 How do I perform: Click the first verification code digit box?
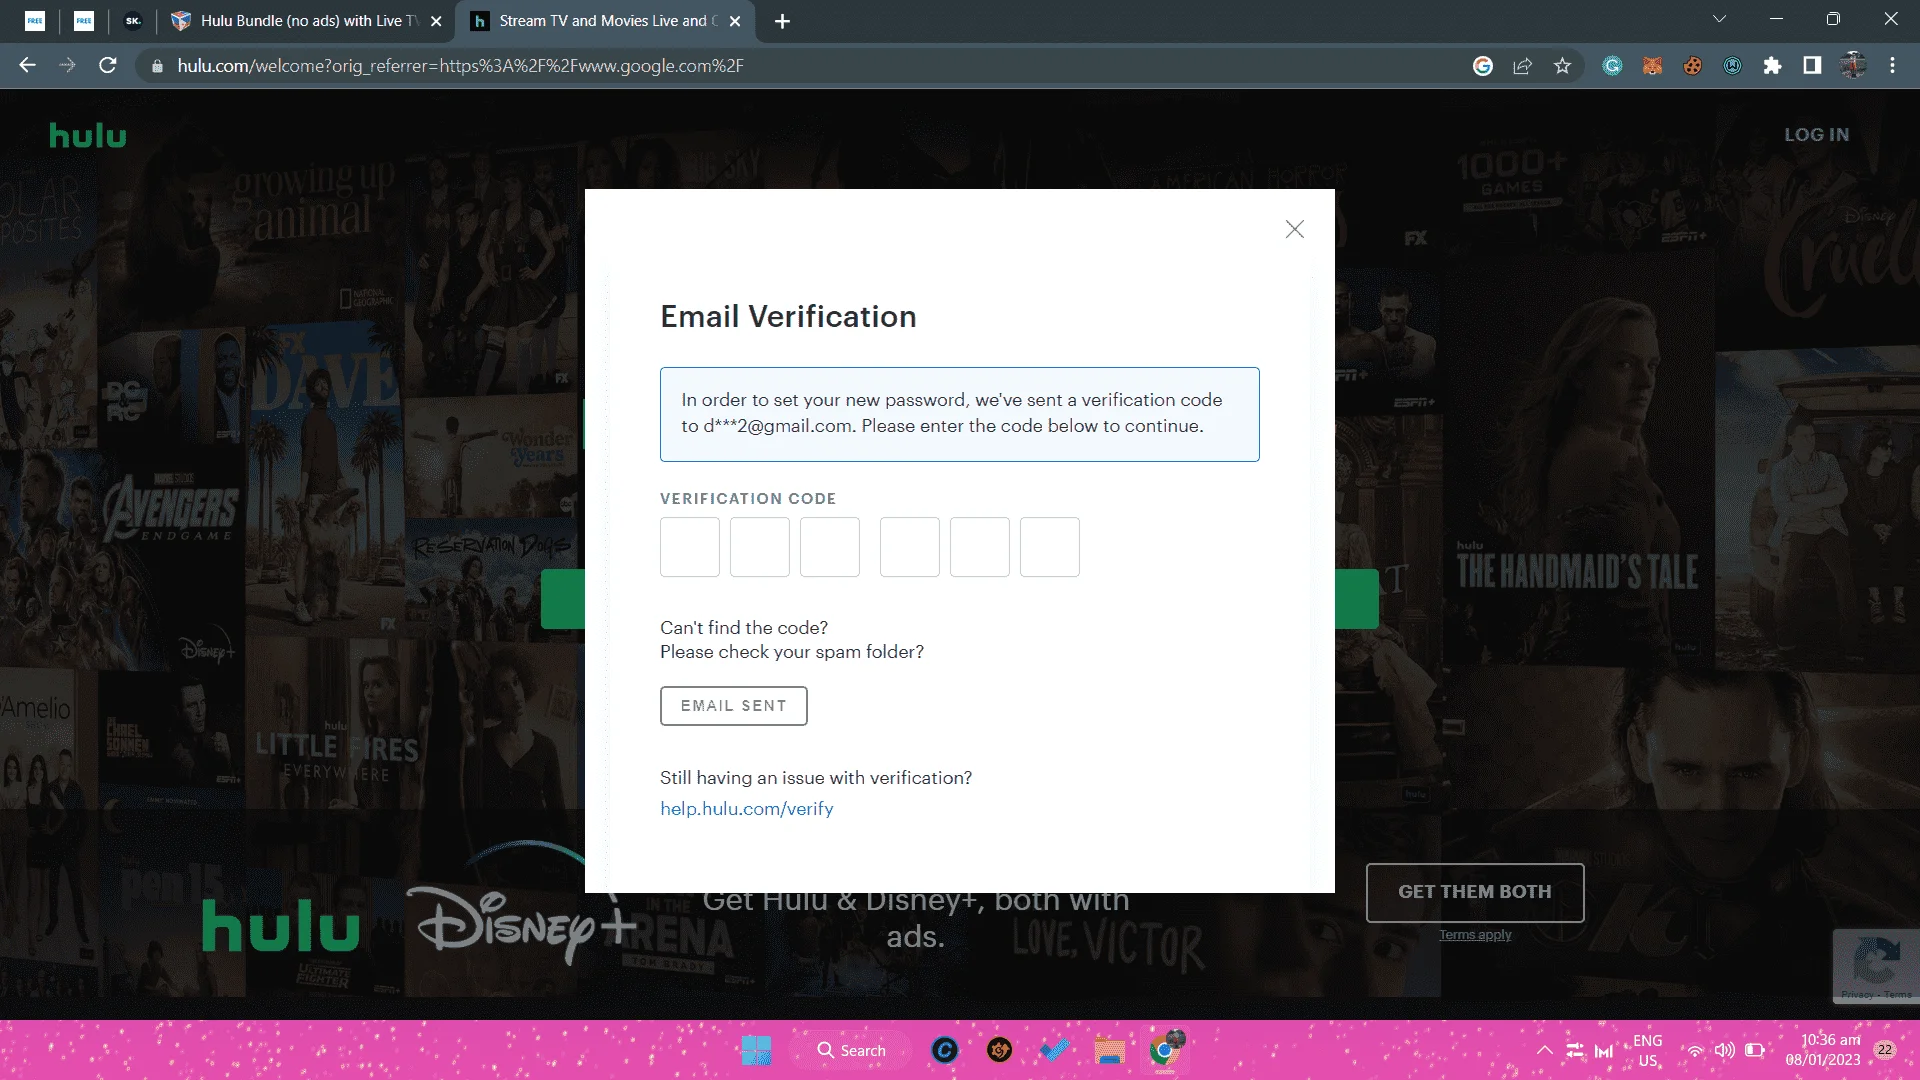coord(690,547)
